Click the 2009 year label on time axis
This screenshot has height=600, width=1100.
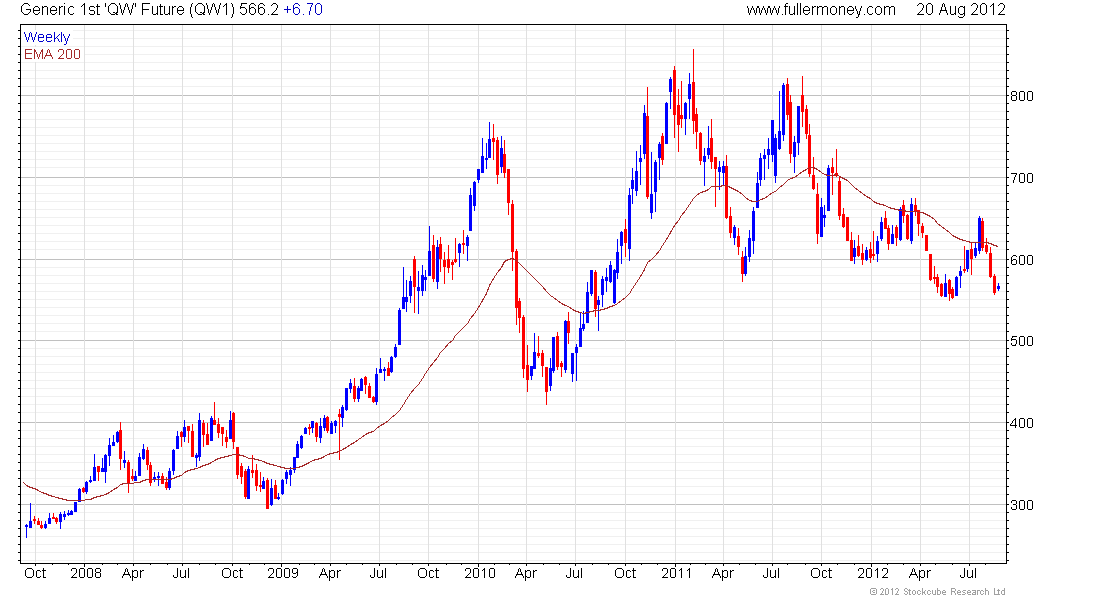(283, 573)
